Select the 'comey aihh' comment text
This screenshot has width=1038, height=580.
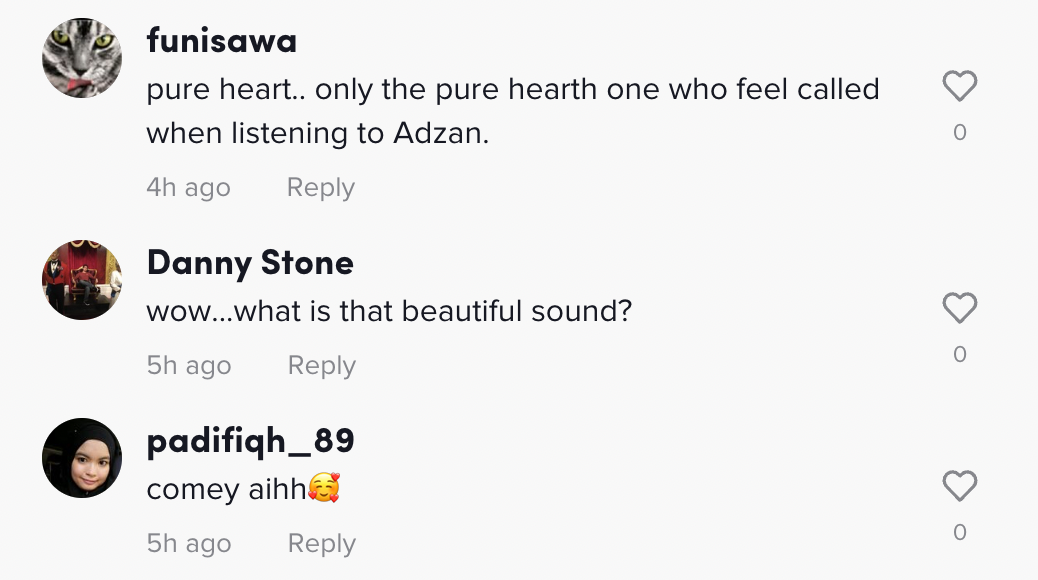pyautogui.click(x=243, y=490)
